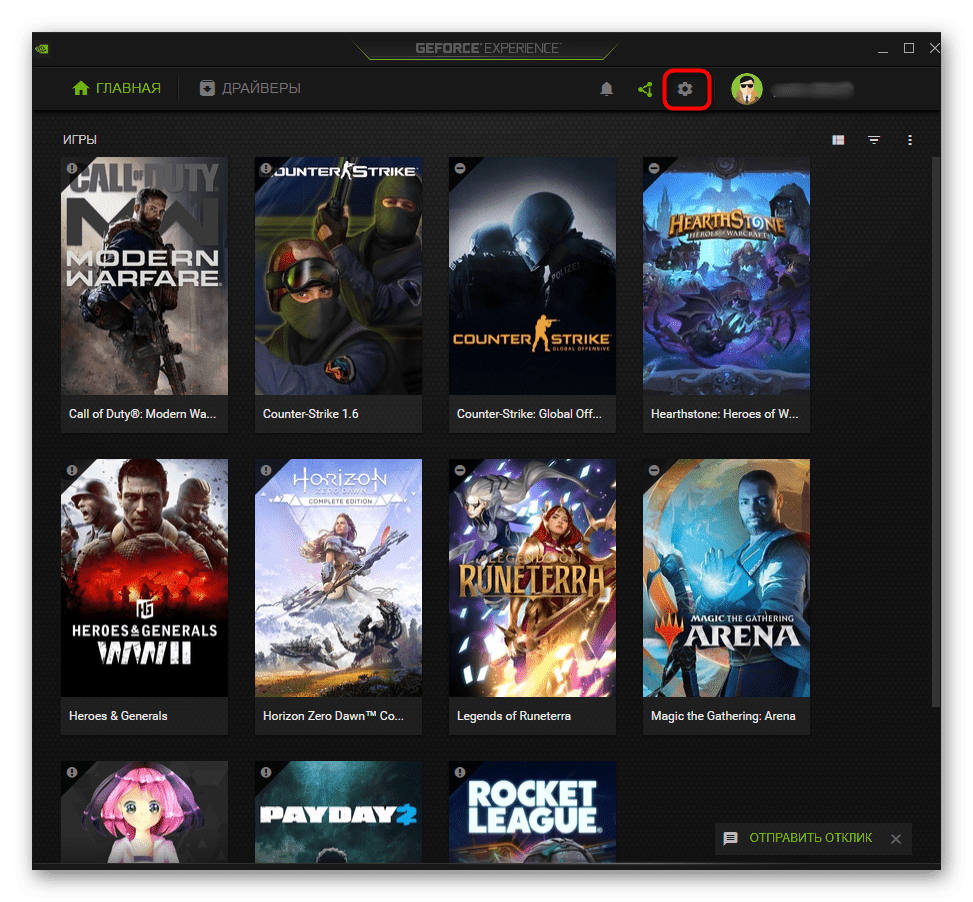Open Horizon Zero Dawn game tile
Screen dimensions: 973x902
coord(338,580)
